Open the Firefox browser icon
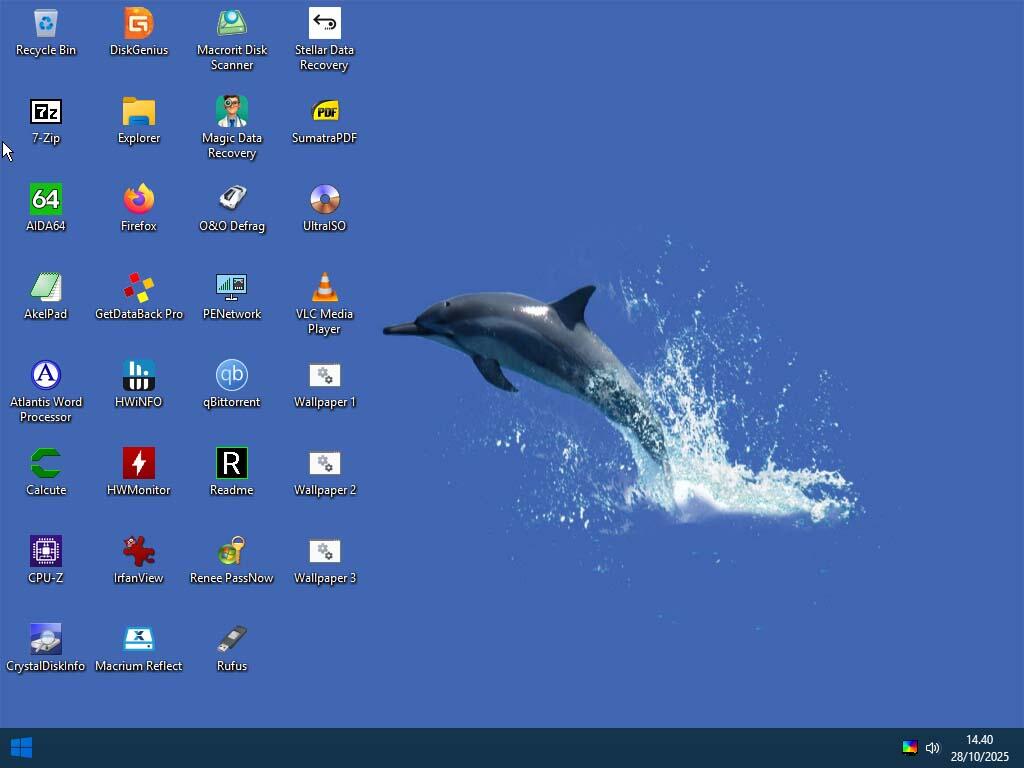Screen dimensions: 1024x768 [x=139, y=200]
